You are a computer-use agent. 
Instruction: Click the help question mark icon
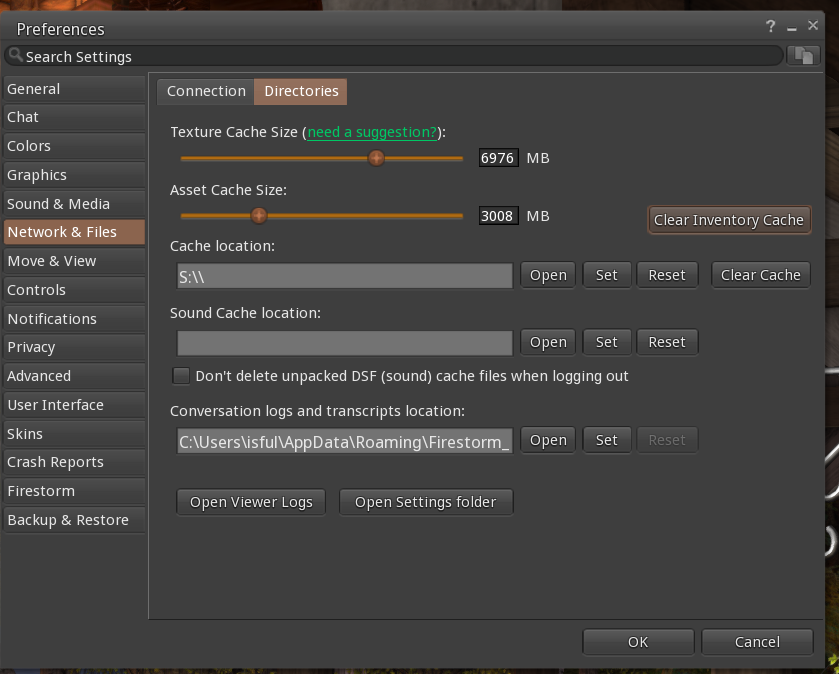tap(771, 26)
